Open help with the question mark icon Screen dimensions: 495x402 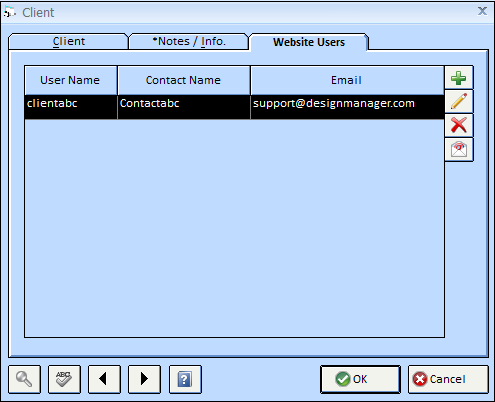pyautogui.click(x=185, y=379)
